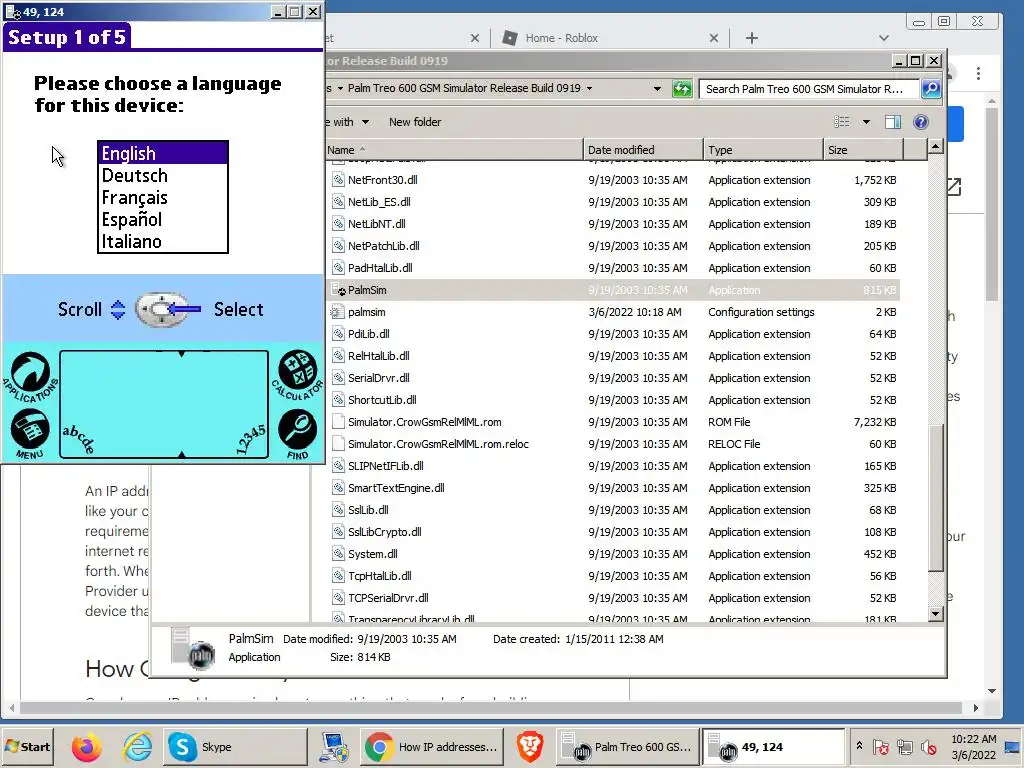Click the Search Palm Treo 600 GSM Simulator field
This screenshot has height=768, width=1024.
pyautogui.click(x=809, y=89)
